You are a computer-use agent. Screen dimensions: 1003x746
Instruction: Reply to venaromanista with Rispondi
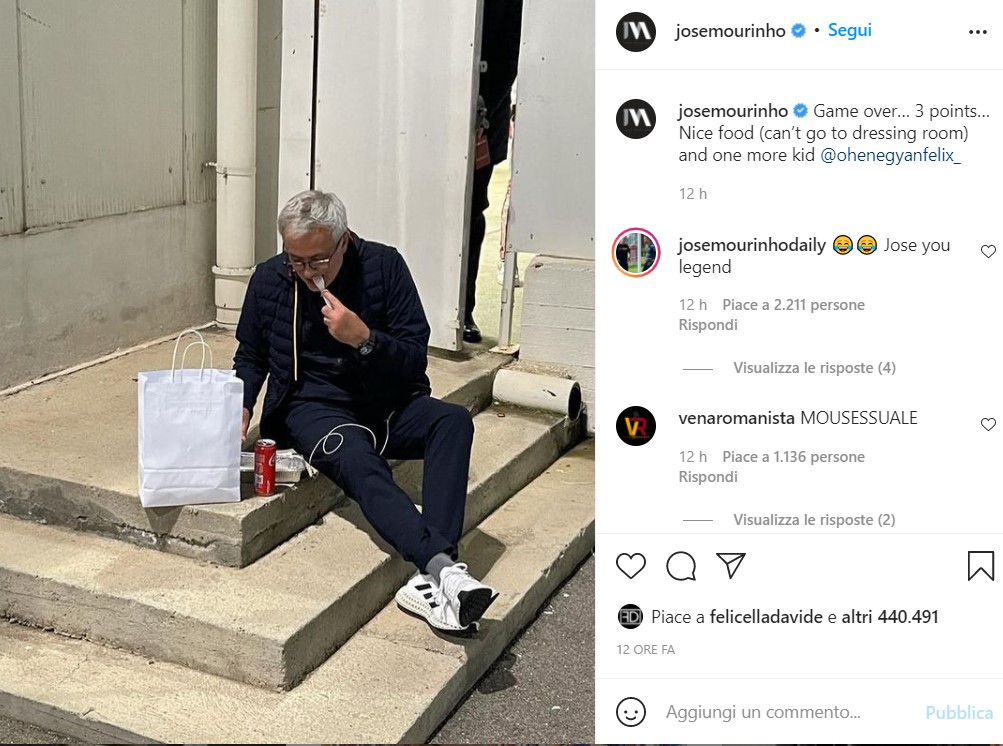pyautogui.click(x=708, y=477)
